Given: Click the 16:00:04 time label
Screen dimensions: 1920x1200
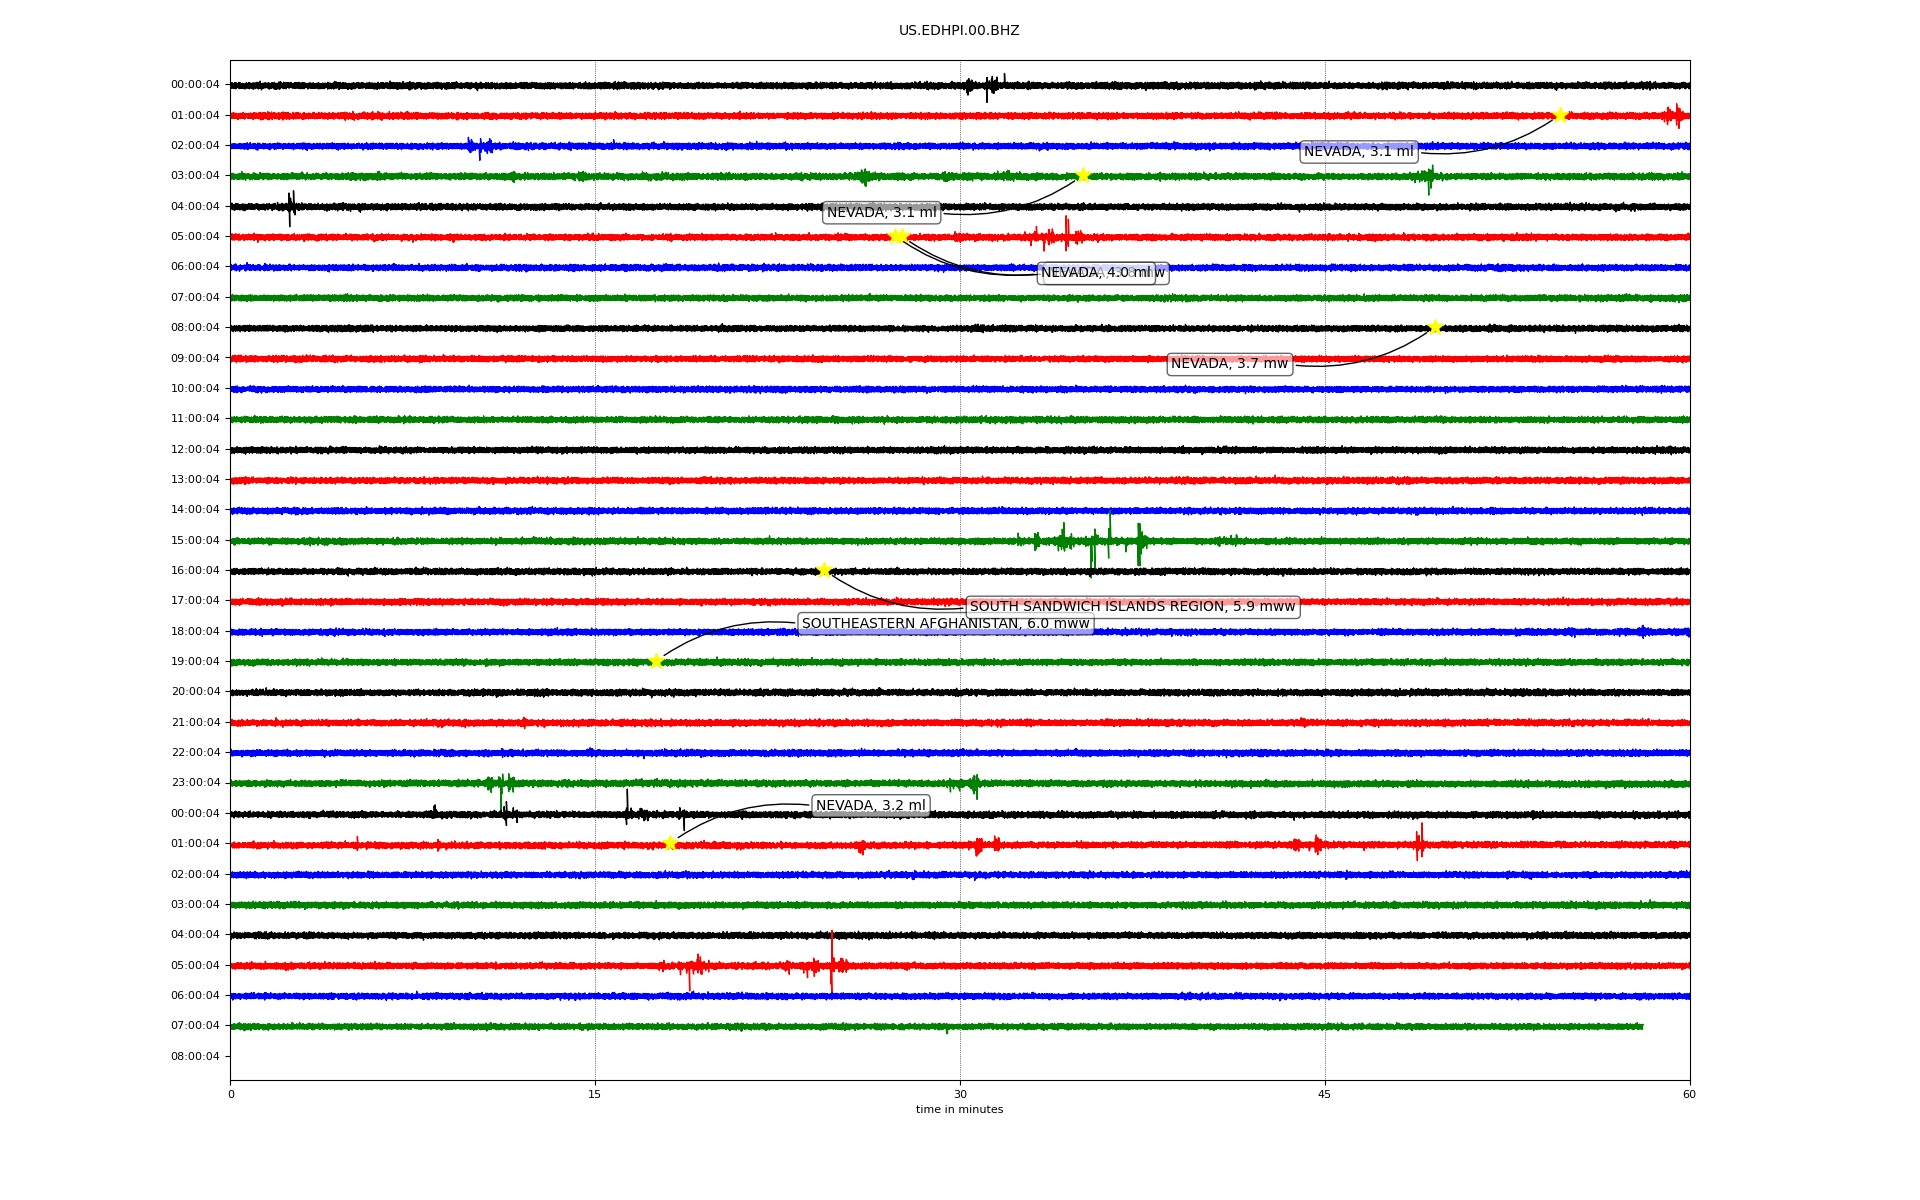Looking at the screenshot, I should tap(195, 570).
